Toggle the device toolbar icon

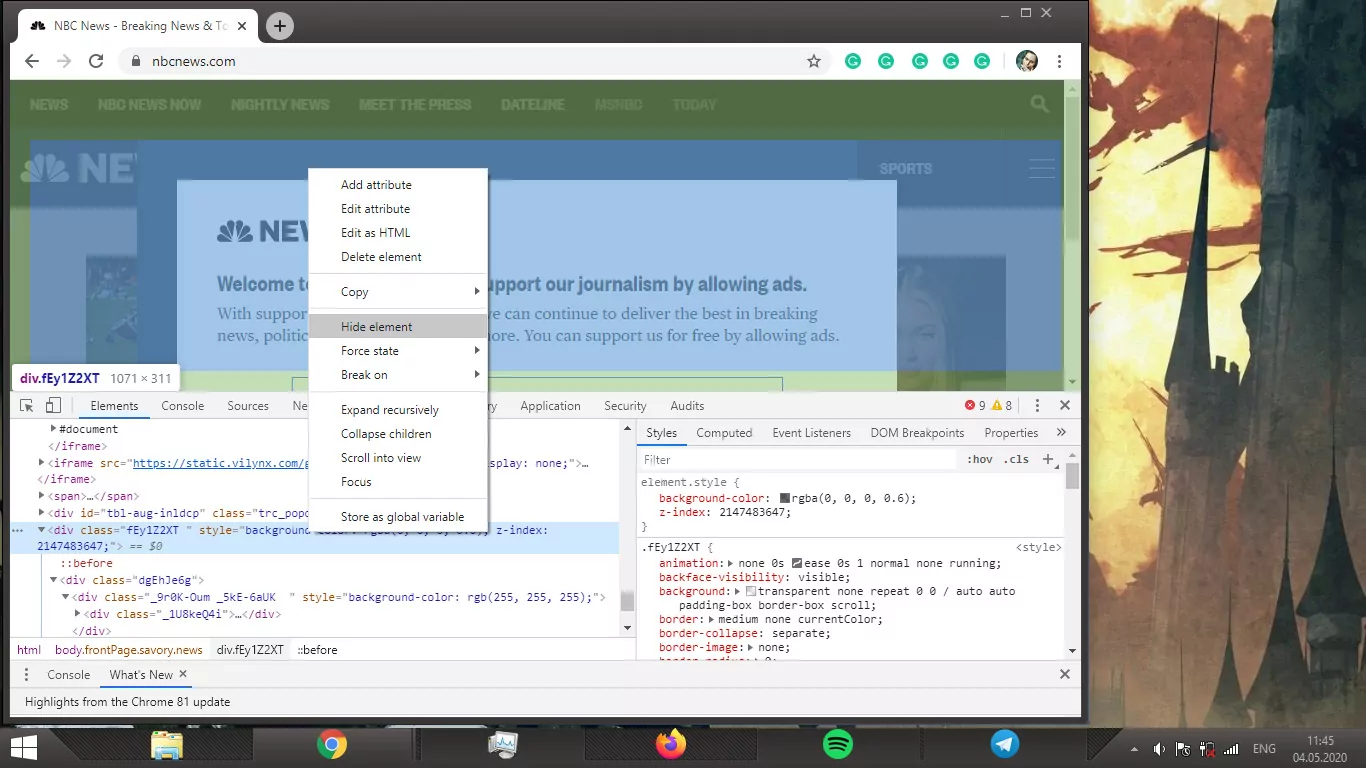tap(53, 406)
